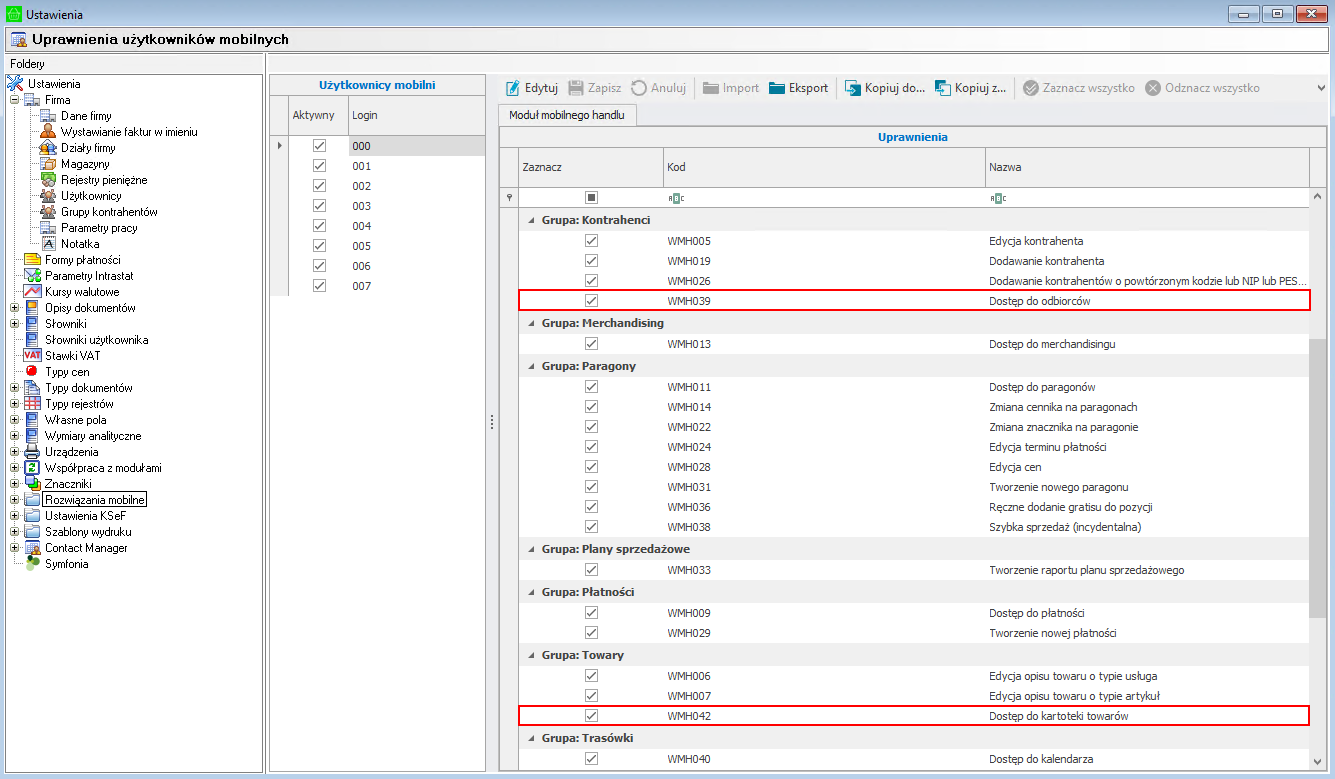Image resolution: width=1335 pixels, height=779 pixels.
Task: Open Notatka tree item
Action: [x=80, y=244]
